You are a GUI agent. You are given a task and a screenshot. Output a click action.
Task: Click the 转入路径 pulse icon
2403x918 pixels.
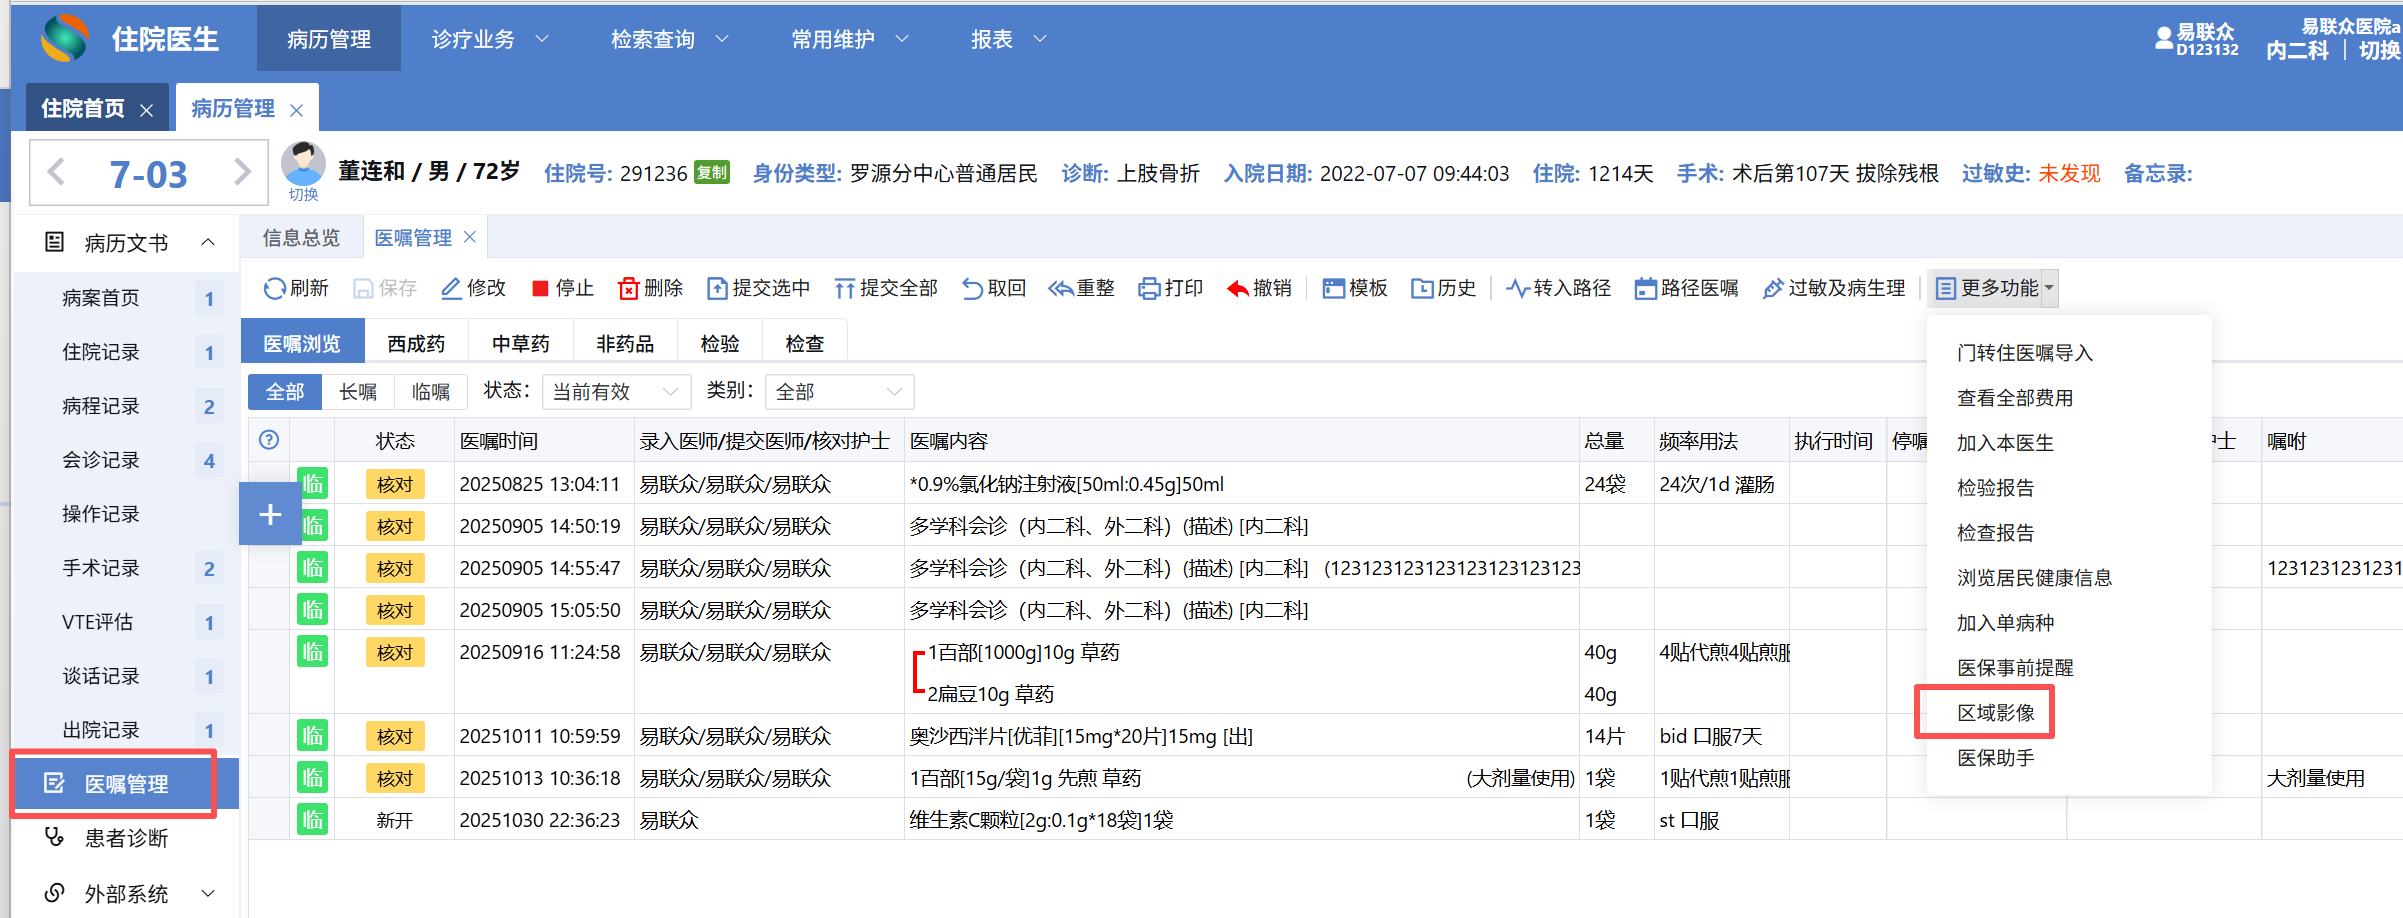pos(1518,289)
